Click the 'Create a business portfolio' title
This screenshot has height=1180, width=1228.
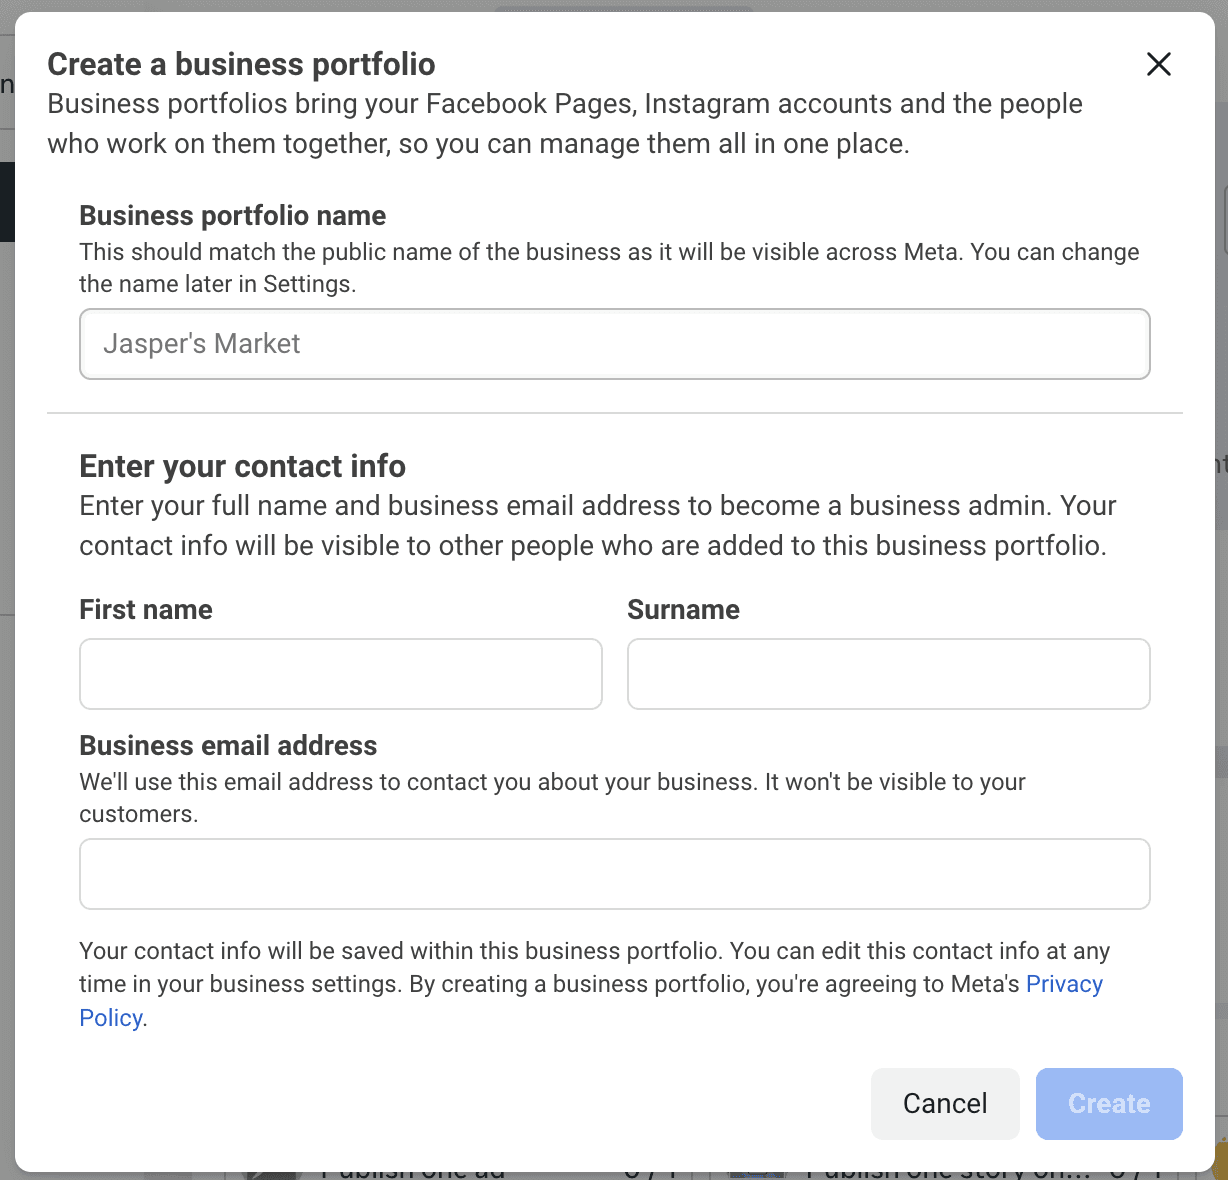tap(241, 64)
